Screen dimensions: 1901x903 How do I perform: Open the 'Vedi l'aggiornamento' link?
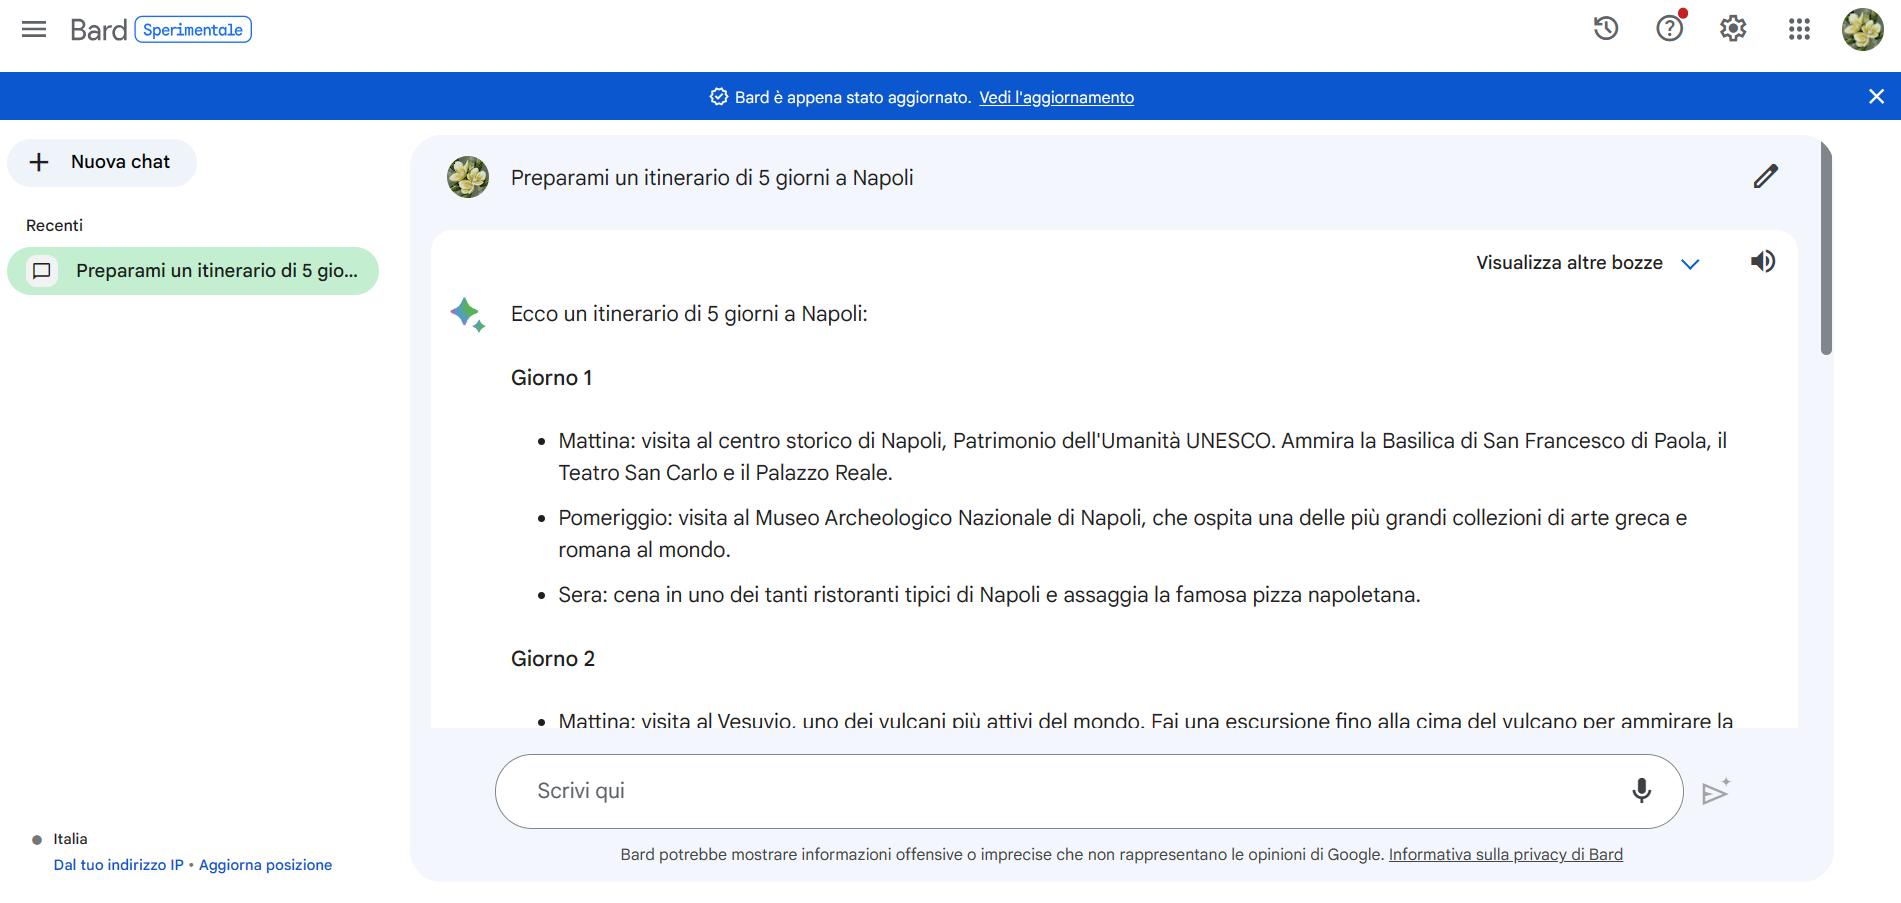click(x=1056, y=97)
